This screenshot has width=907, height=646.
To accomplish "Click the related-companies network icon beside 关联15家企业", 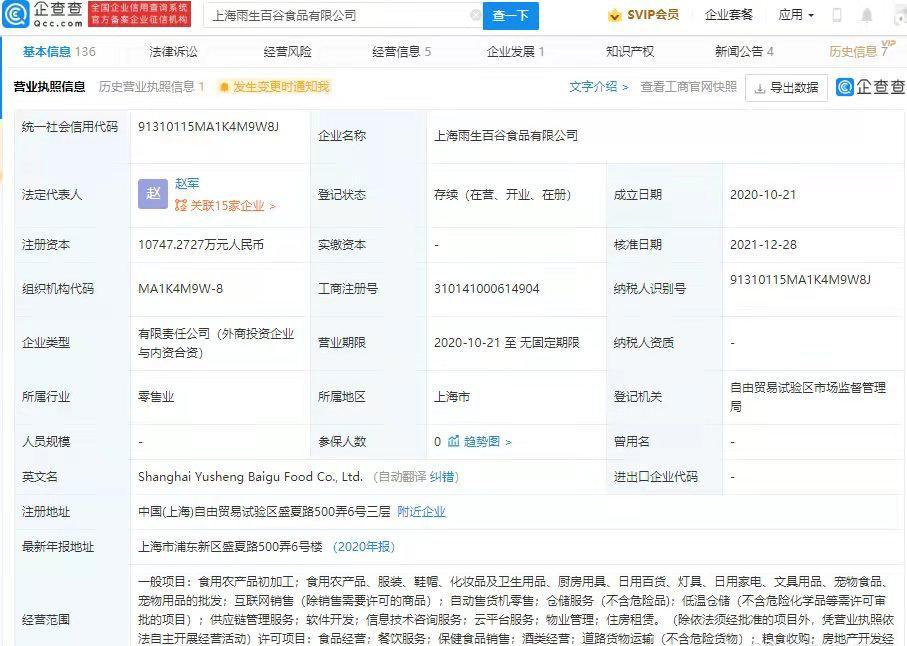I will pos(180,205).
